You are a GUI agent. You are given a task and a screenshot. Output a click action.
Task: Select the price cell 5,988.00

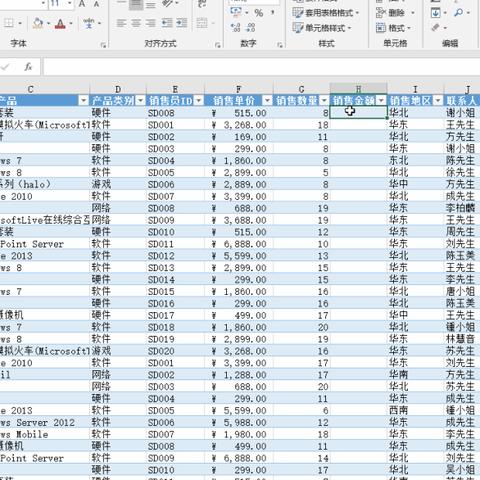tap(239, 422)
